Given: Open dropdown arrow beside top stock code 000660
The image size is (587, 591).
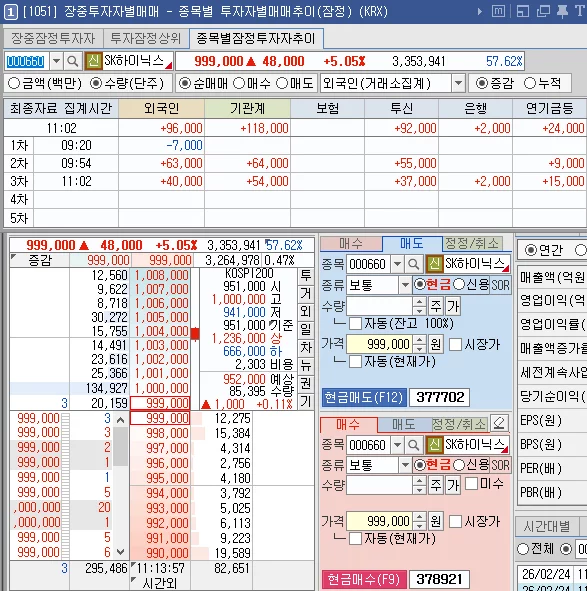Looking at the screenshot, I should pos(57,61).
